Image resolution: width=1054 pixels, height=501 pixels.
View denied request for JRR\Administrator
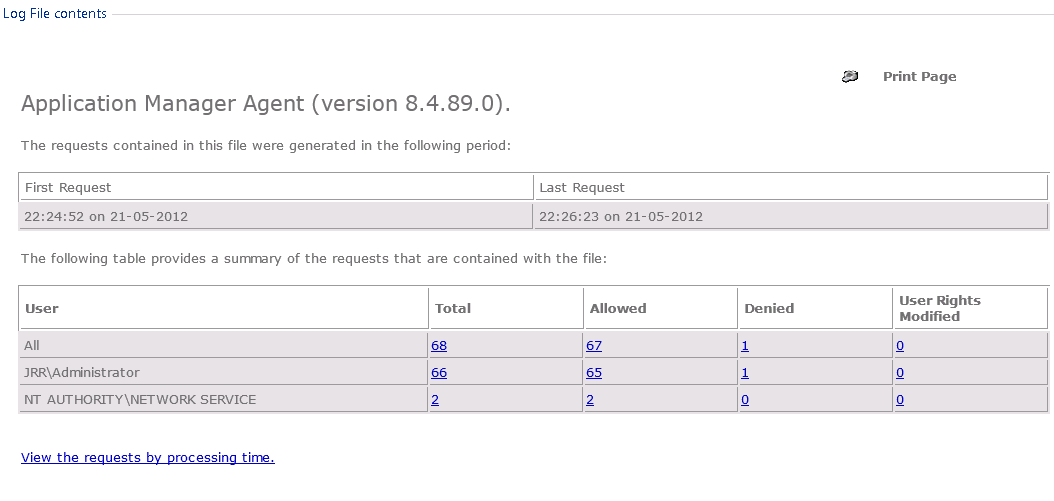click(745, 373)
